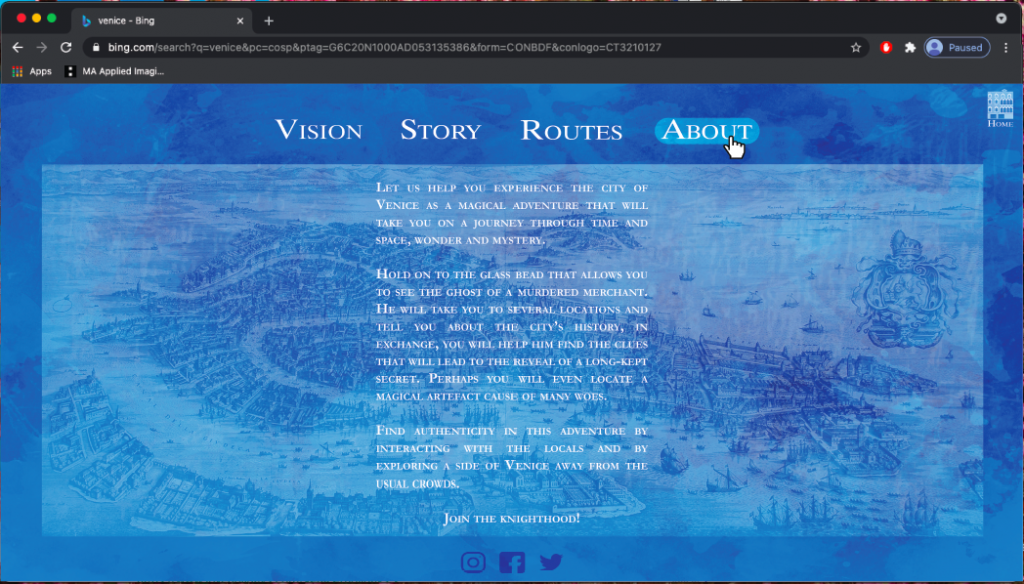This screenshot has width=1024, height=584.
Task: Open the red ad blocker extension
Action: pos(886,47)
